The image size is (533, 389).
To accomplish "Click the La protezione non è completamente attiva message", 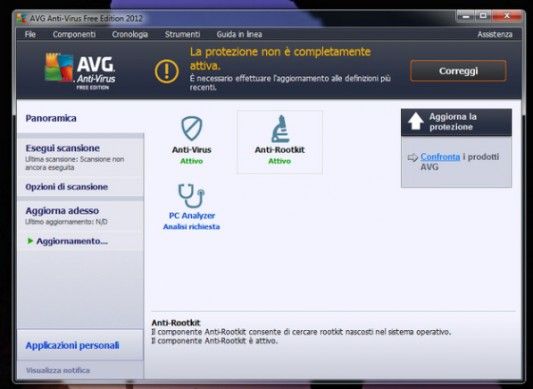I will point(280,58).
